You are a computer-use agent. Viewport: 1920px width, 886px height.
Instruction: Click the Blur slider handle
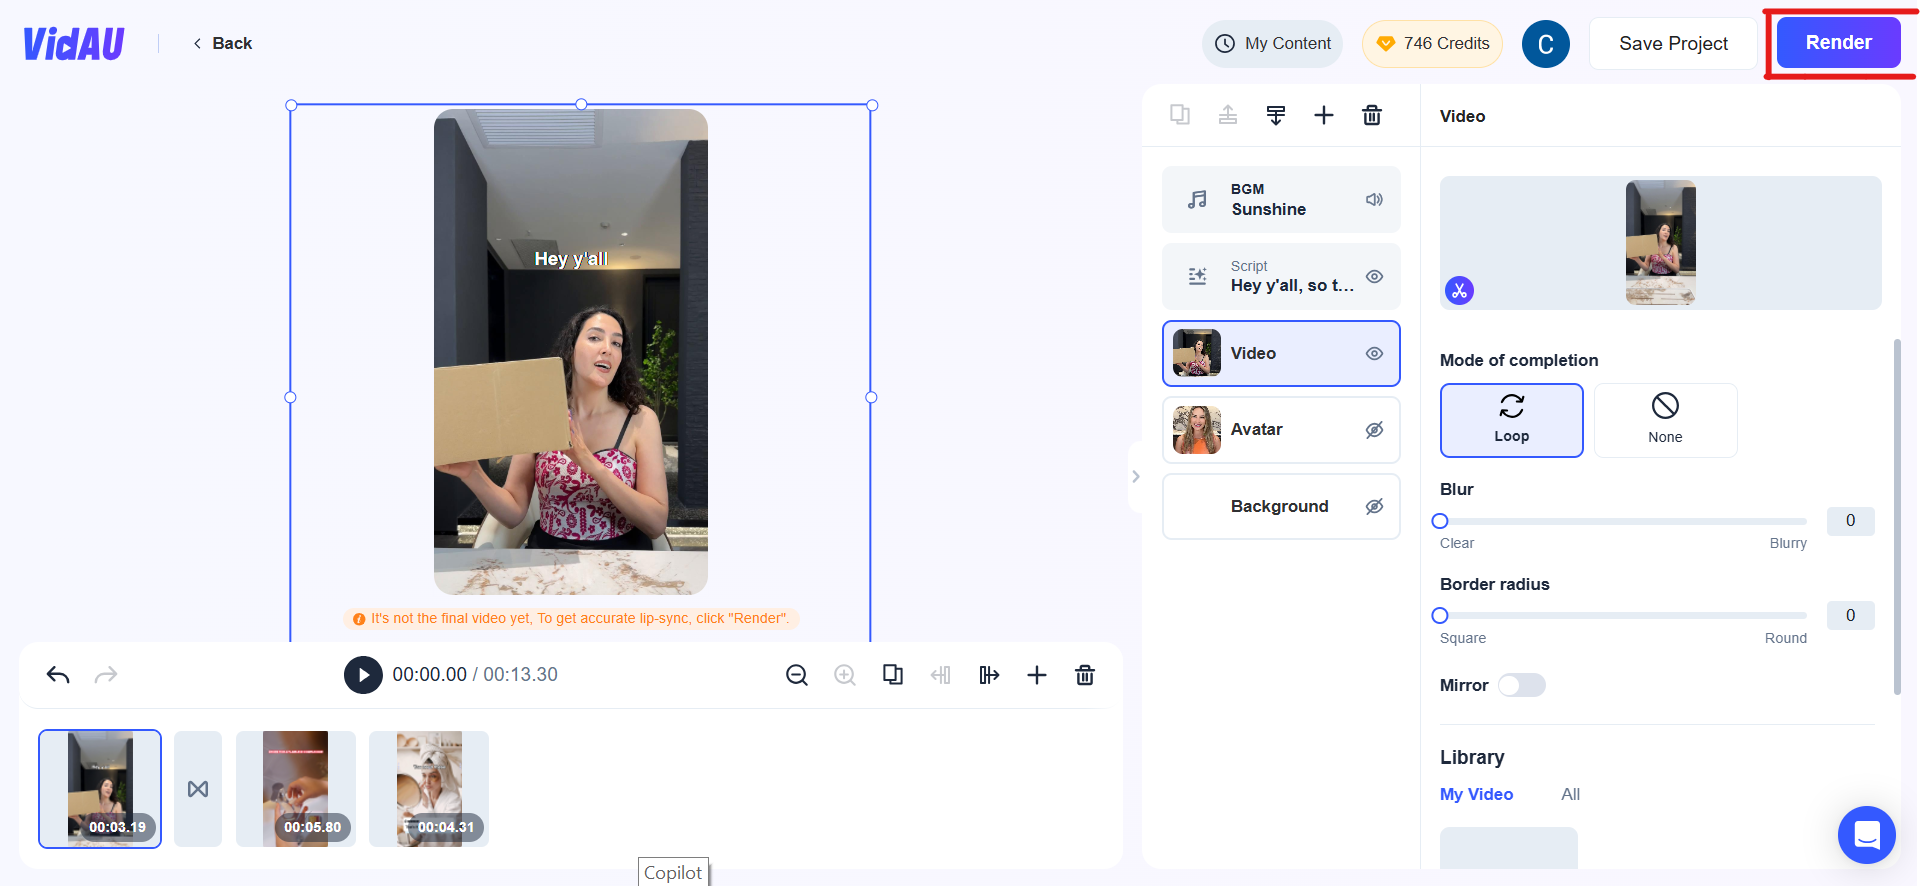point(1440,521)
